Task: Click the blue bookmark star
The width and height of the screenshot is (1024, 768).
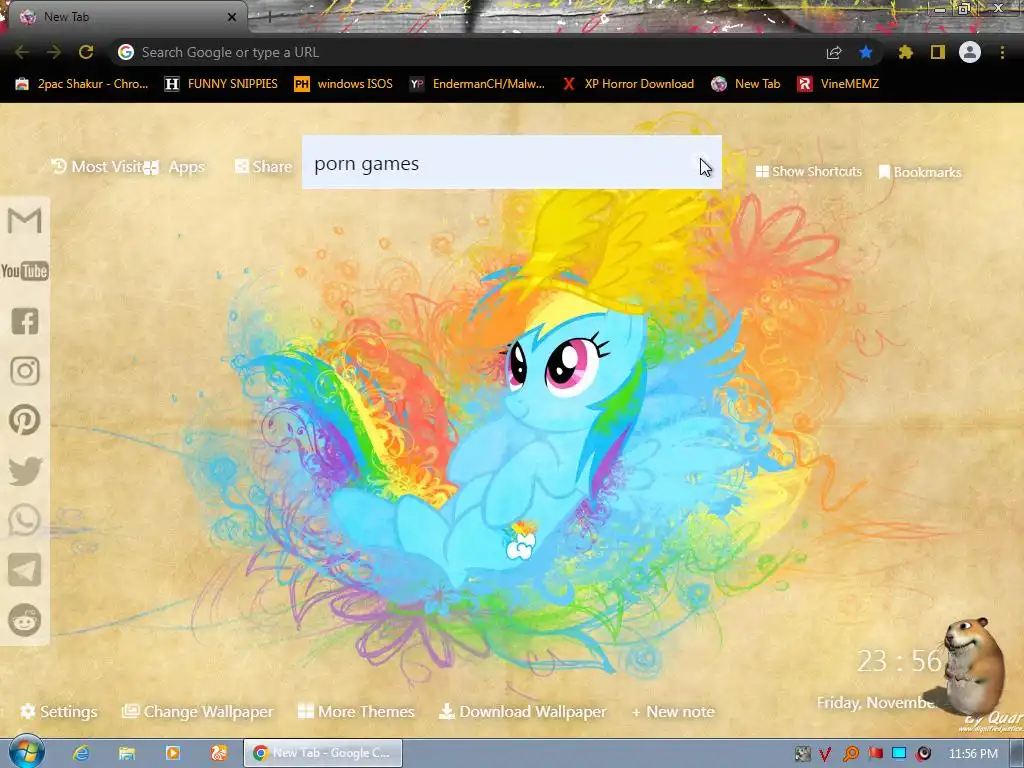Action: coord(866,52)
